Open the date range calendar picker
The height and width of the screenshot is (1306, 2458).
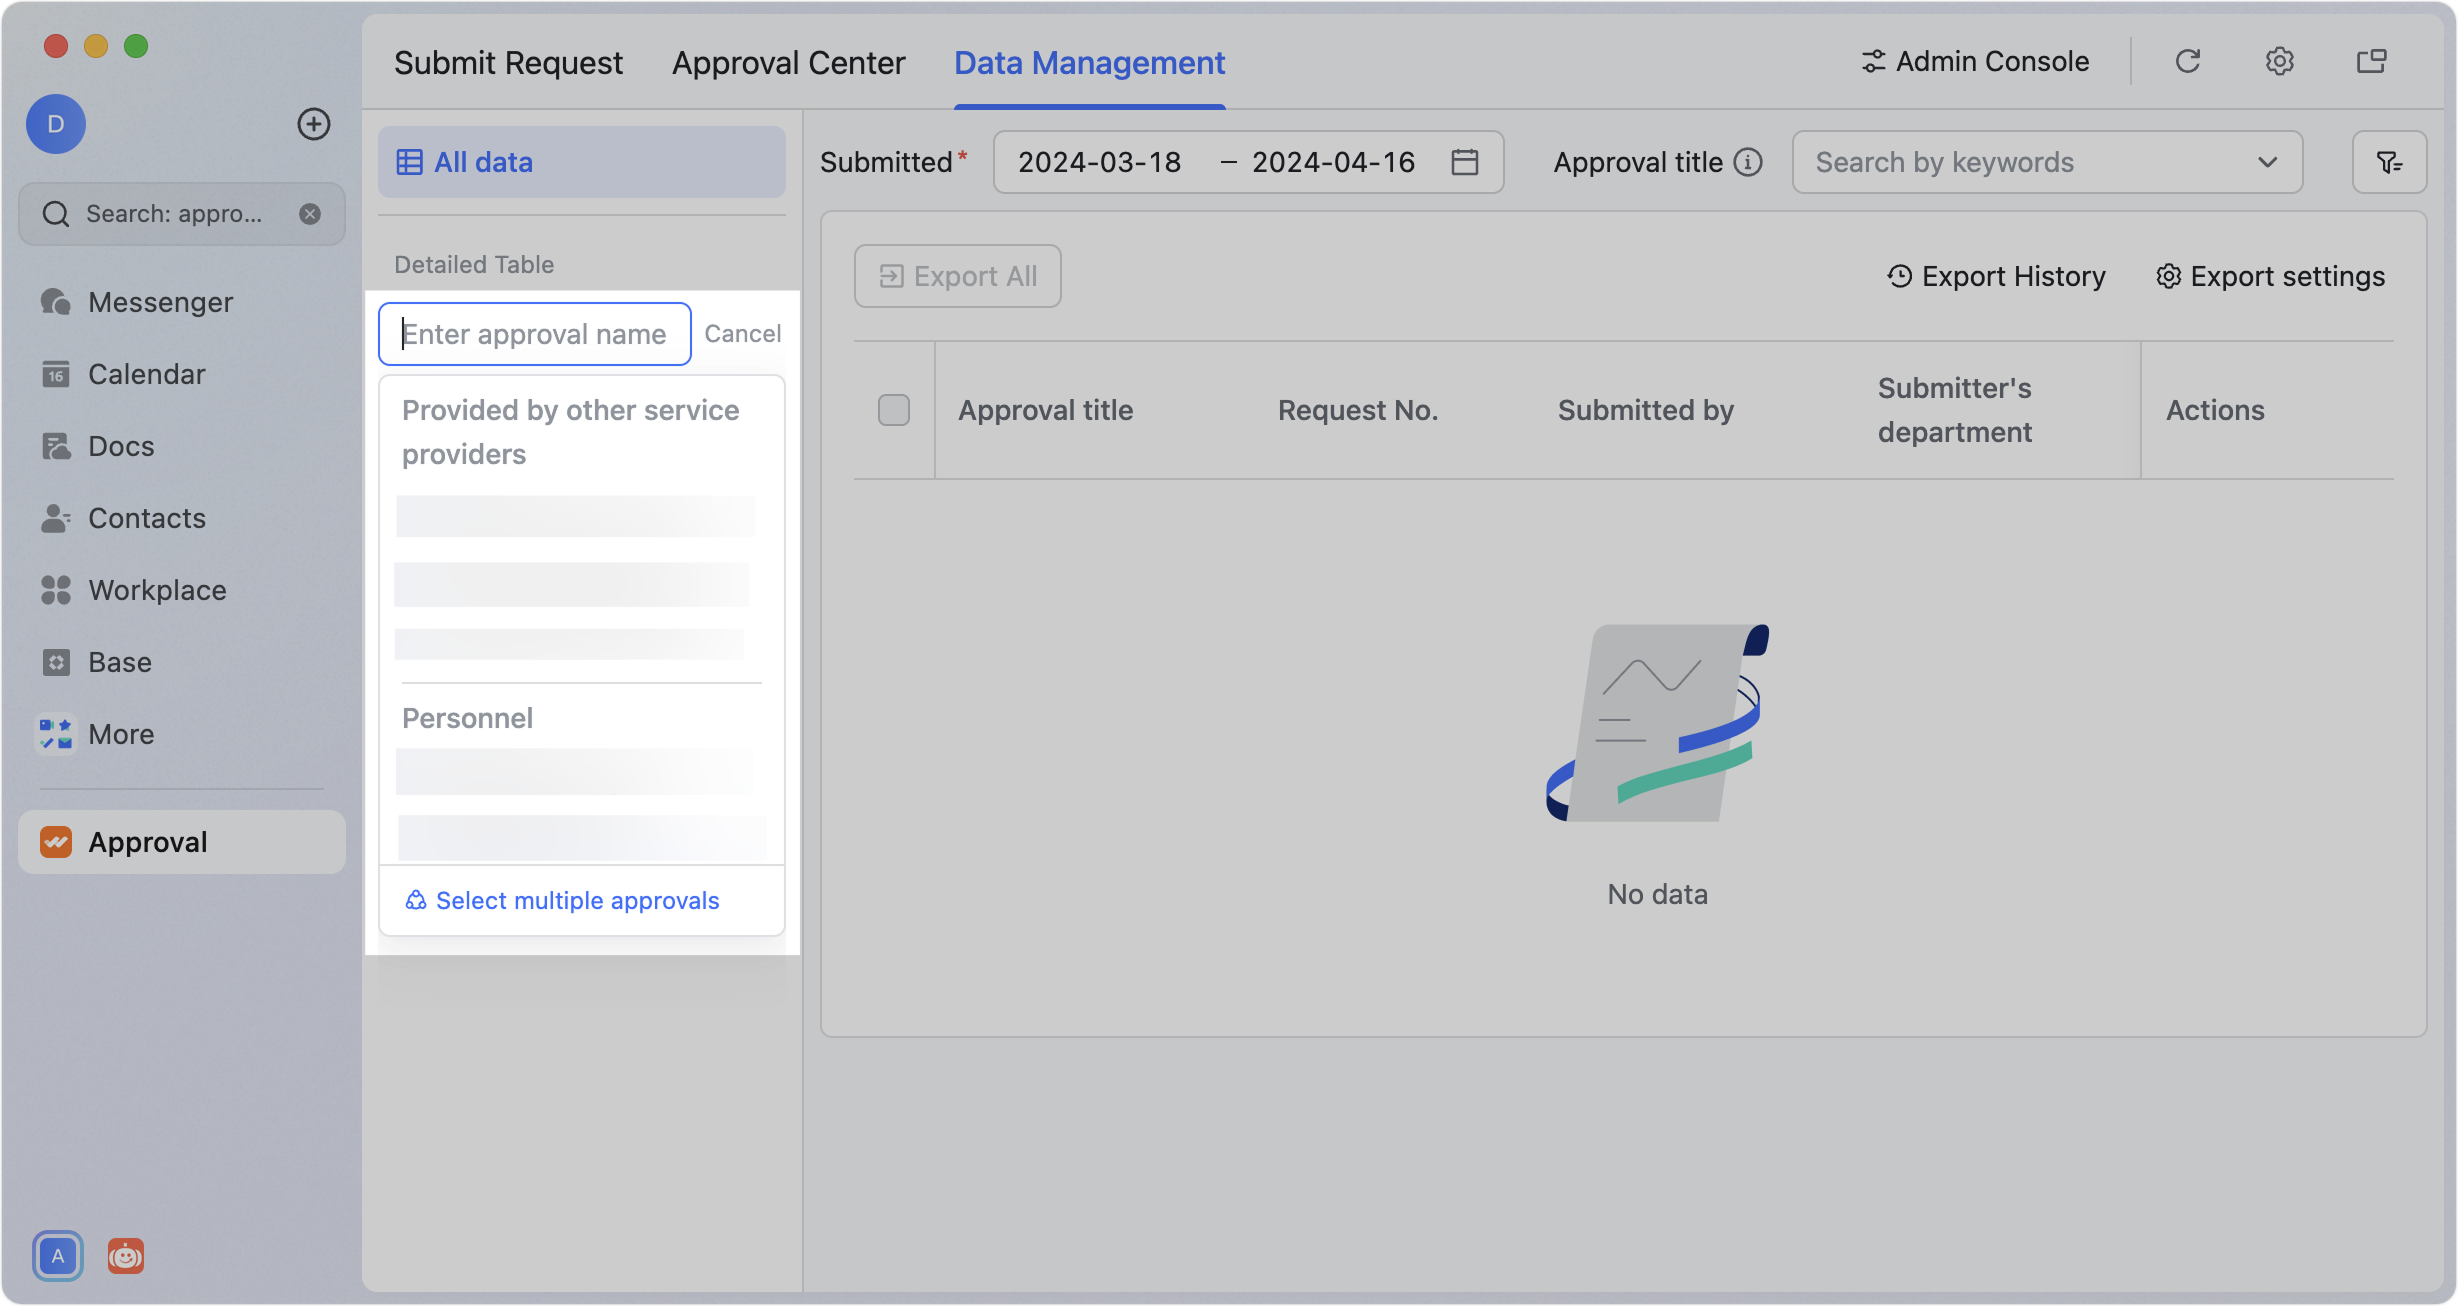(x=1464, y=161)
